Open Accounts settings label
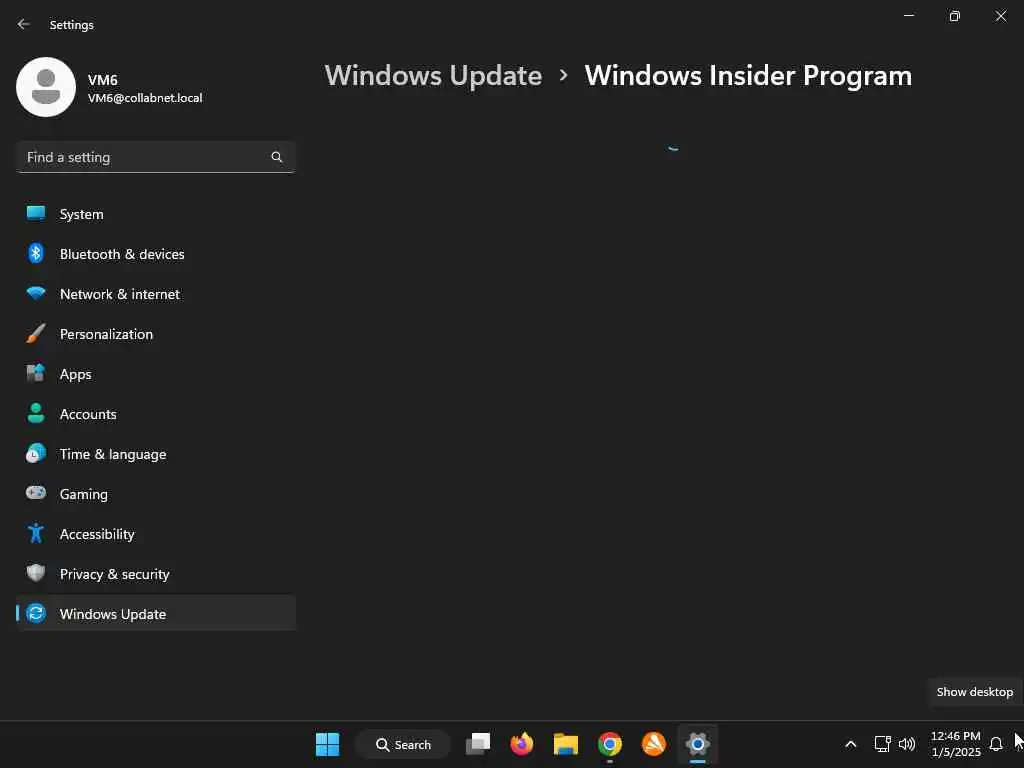1024x768 pixels. pos(88,415)
